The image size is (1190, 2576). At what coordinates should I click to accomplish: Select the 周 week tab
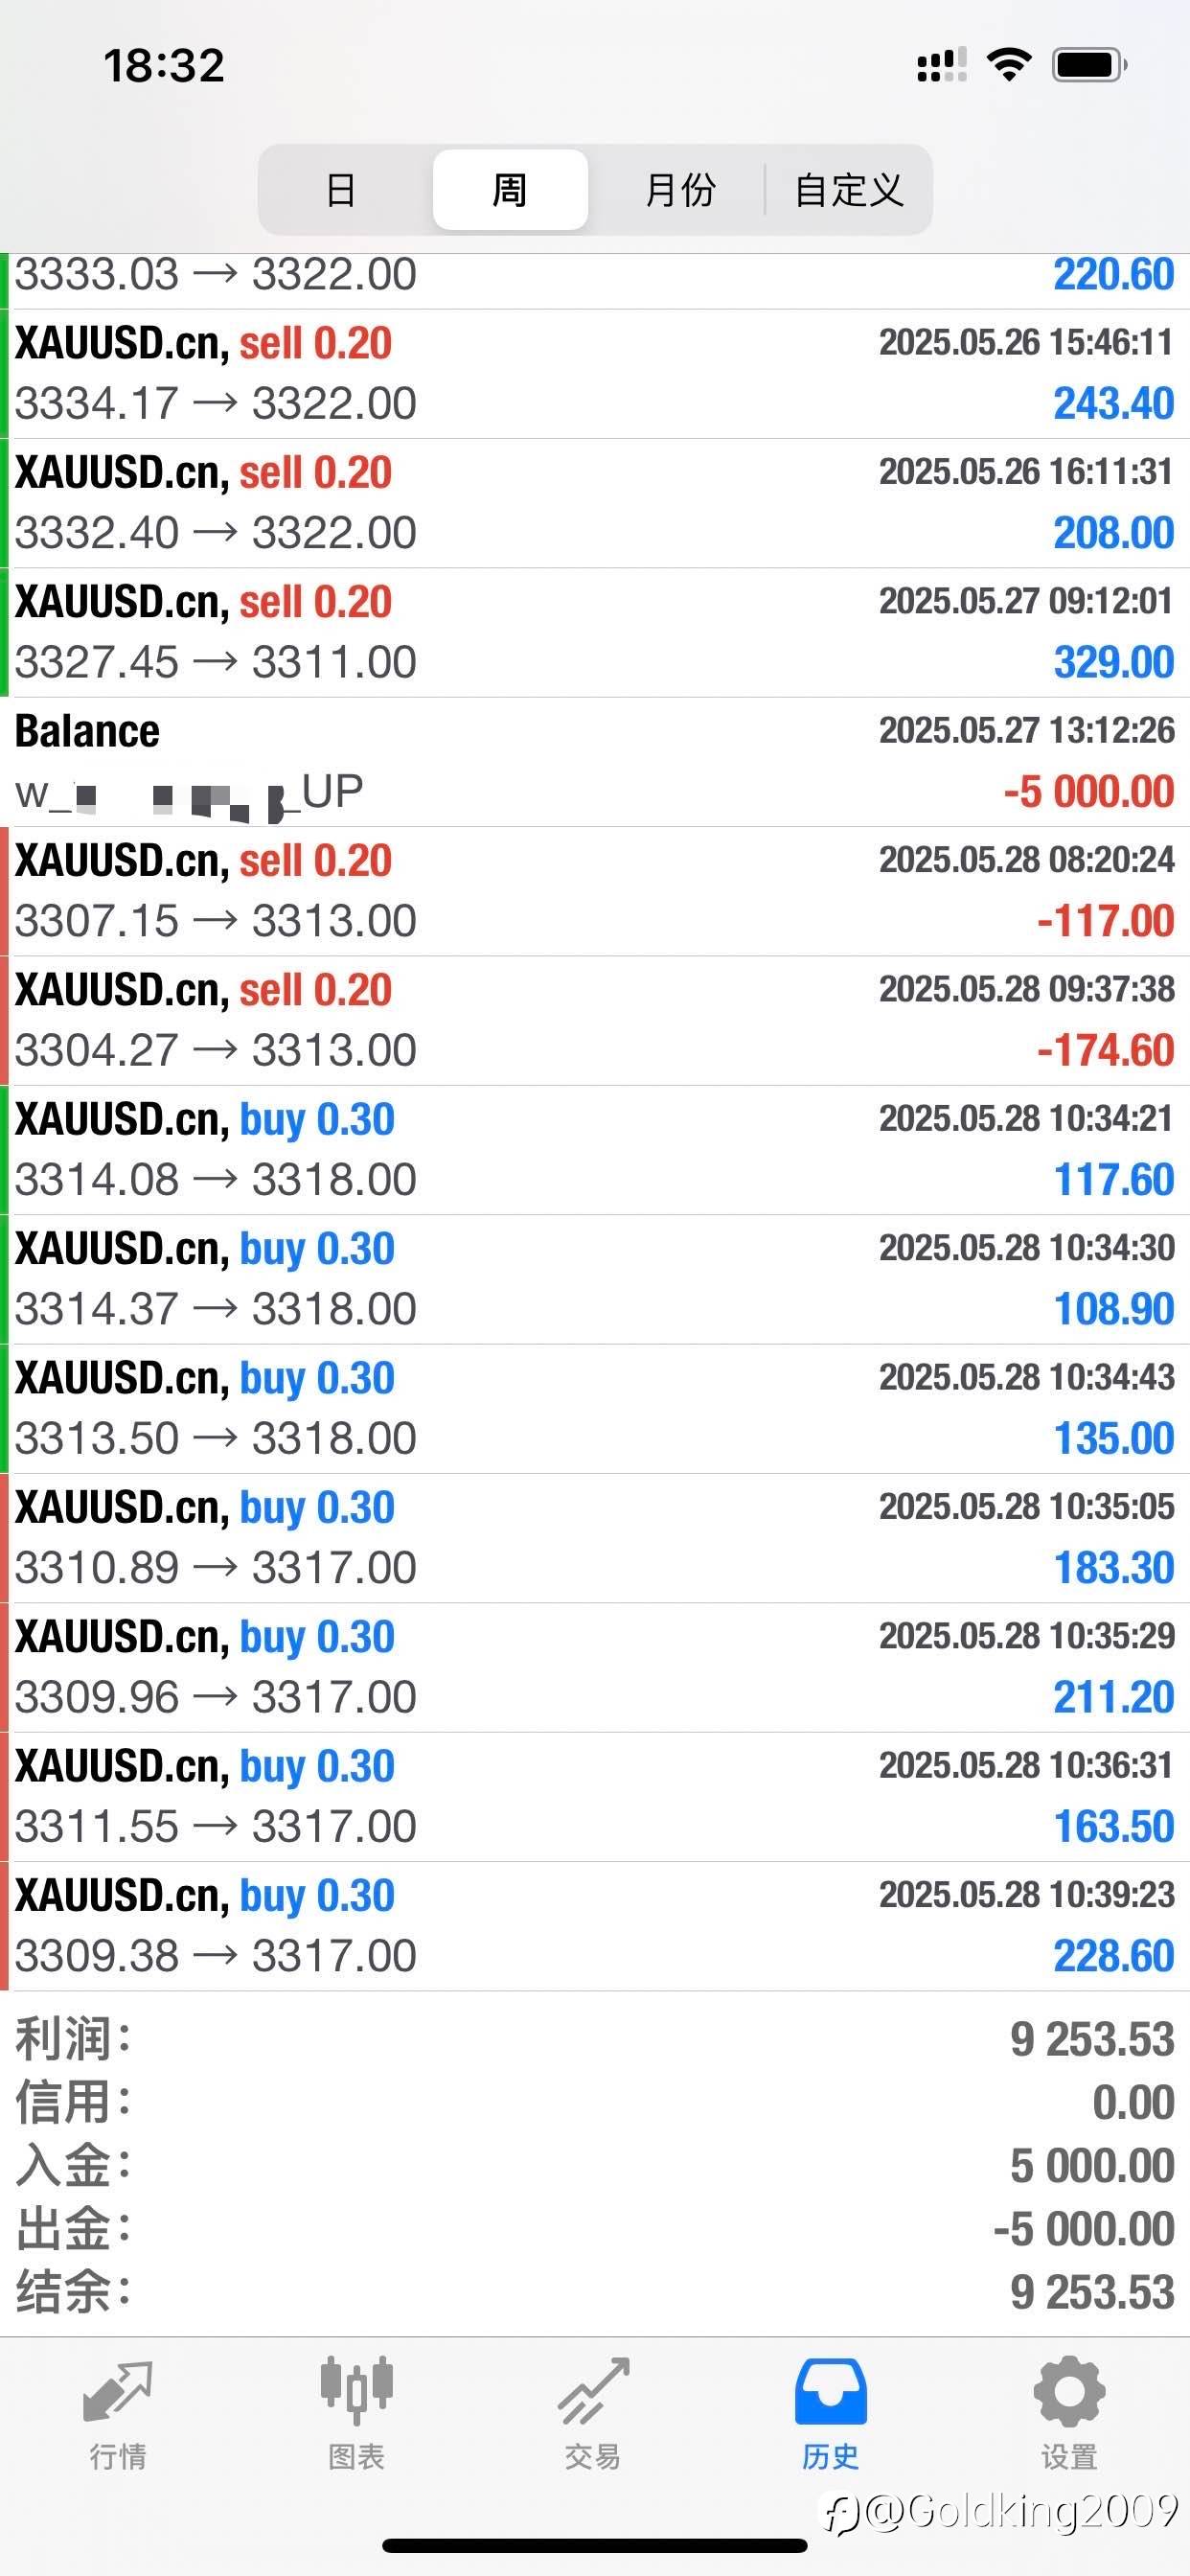click(510, 190)
